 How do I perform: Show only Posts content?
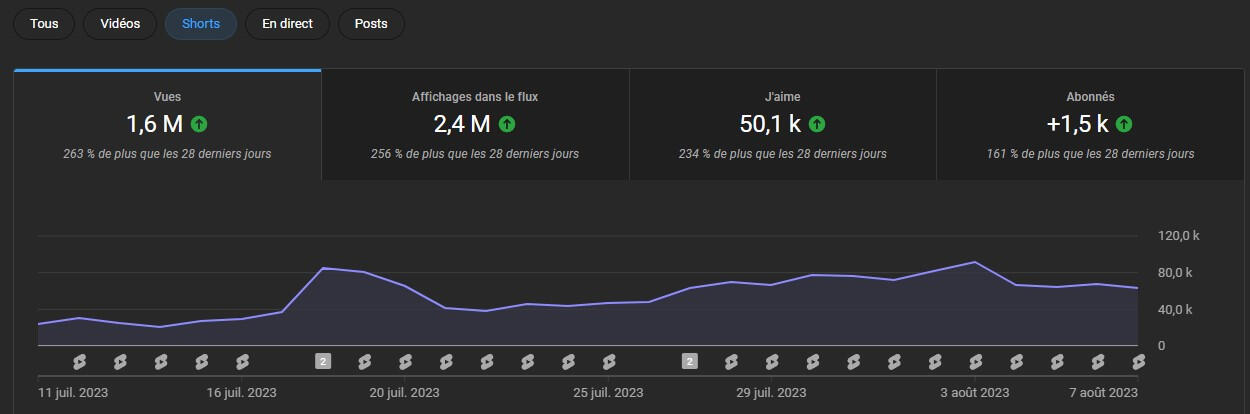point(371,24)
